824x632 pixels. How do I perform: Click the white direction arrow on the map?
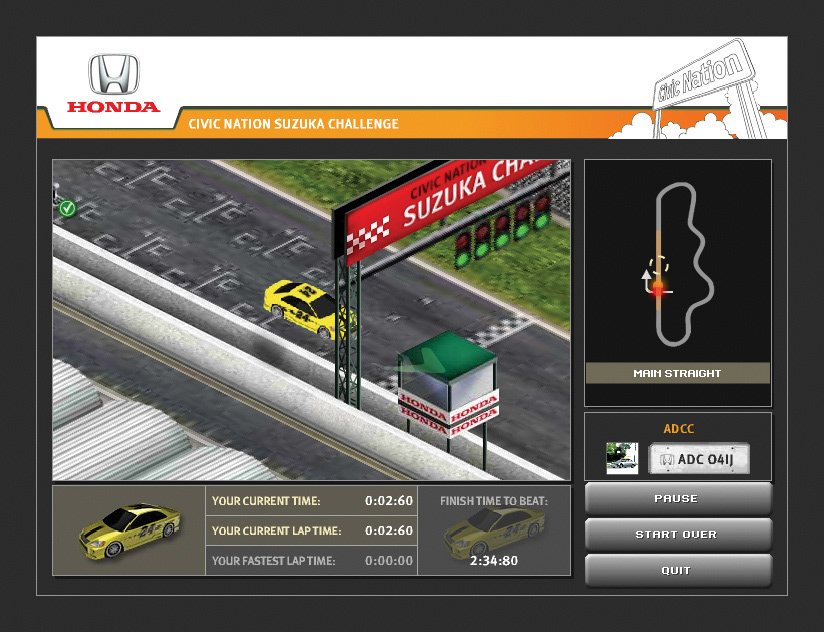648,281
